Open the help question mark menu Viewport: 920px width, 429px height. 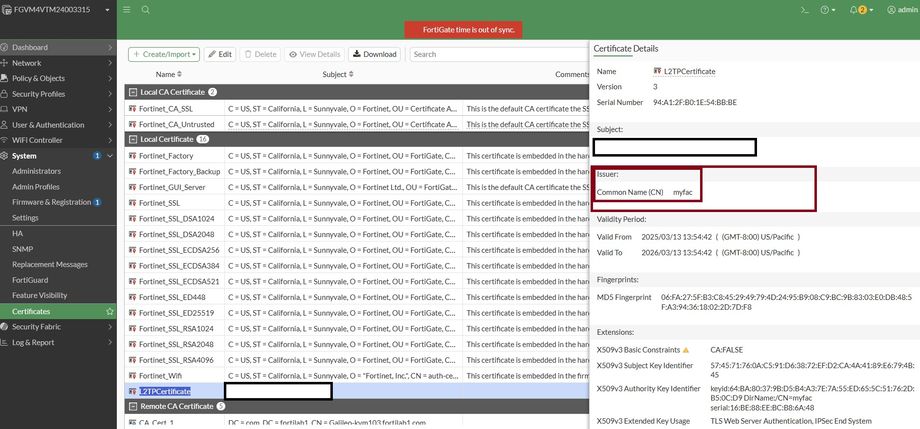(828, 10)
